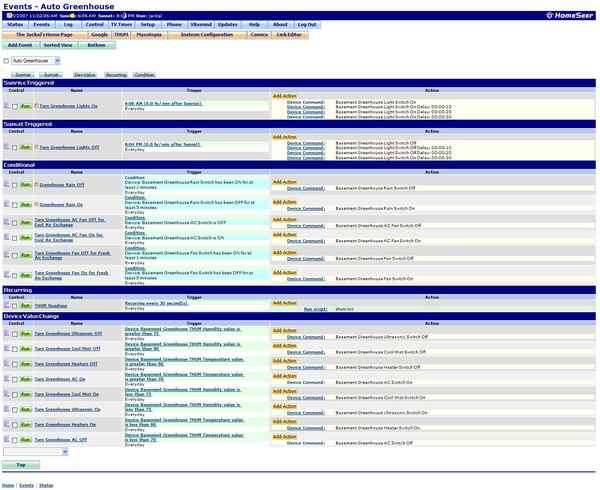The height and width of the screenshot is (490, 600).
Task: Click the Sorted View button
Action: (58, 45)
